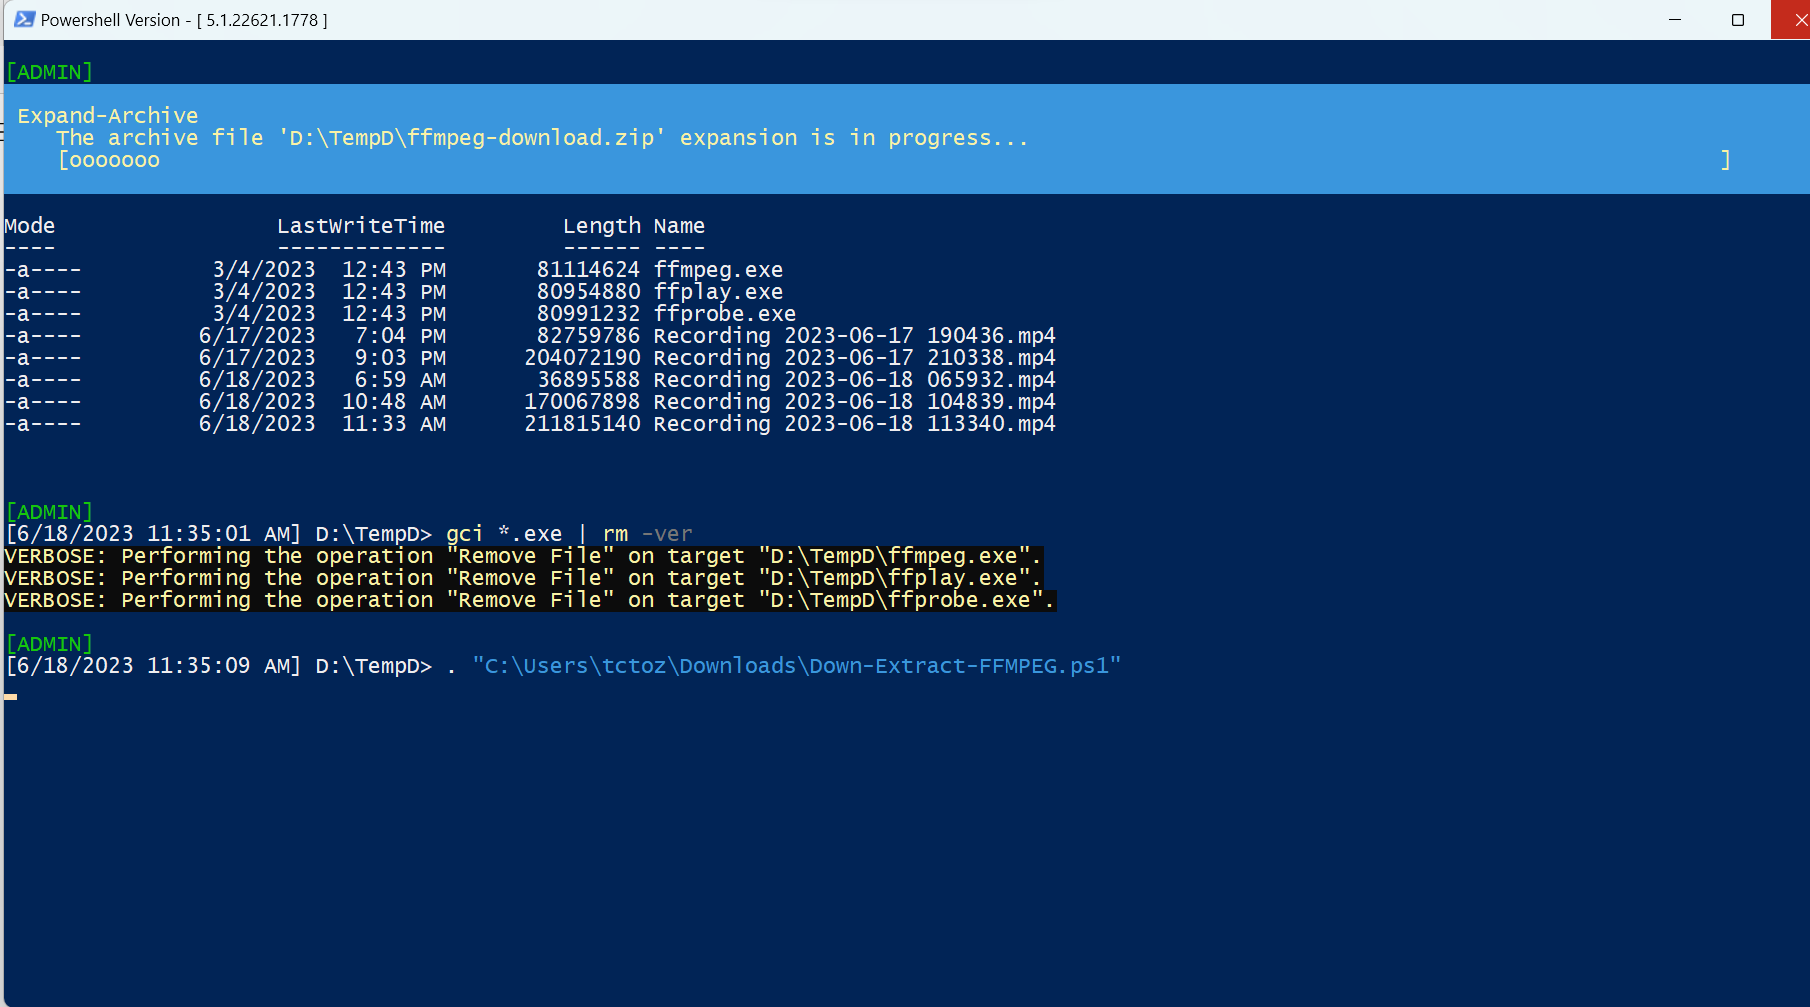This screenshot has height=1007, width=1810.
Task: Click the [ADMIN] label above gci command
Action: [49, 512]
